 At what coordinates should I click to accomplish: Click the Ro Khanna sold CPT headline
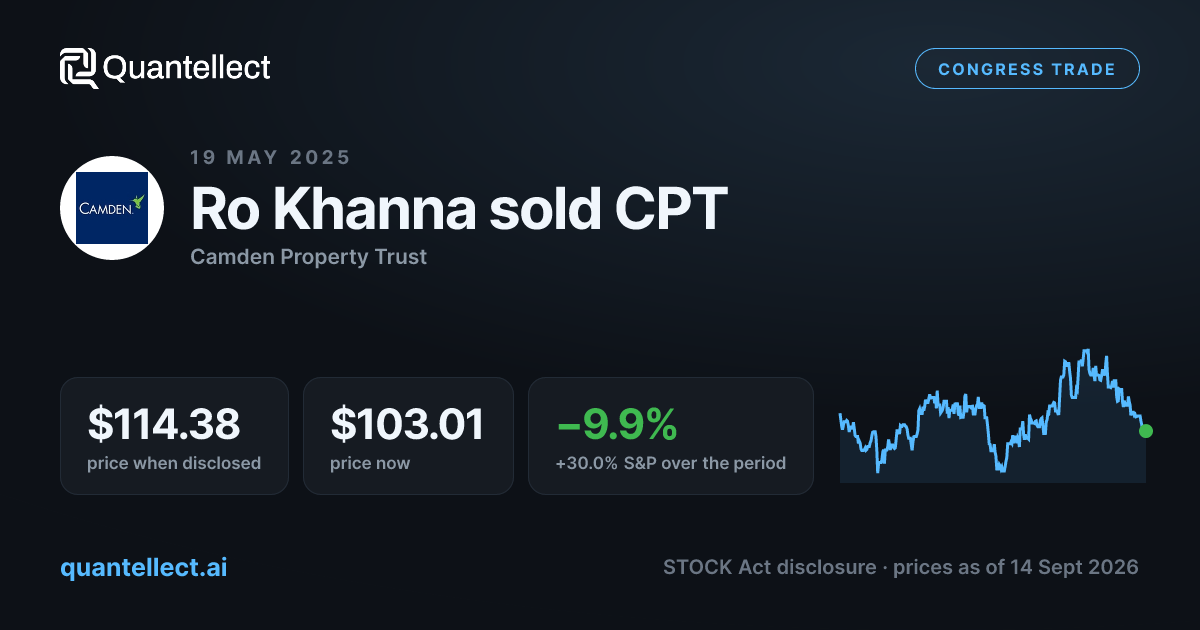pos(459,209)
